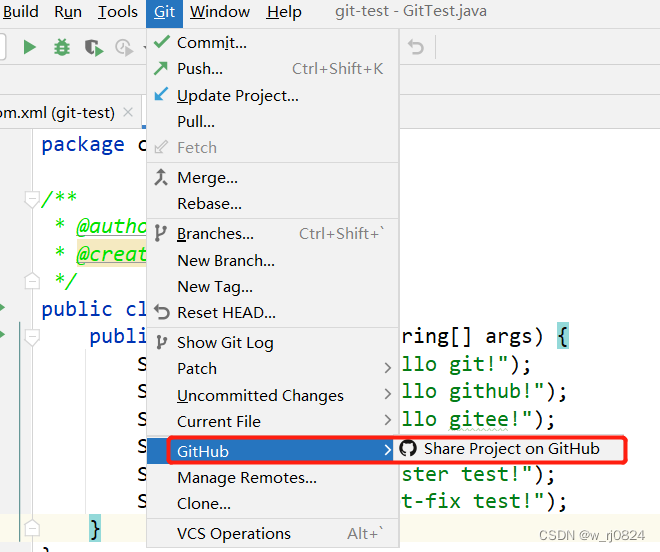Click the Merge arrows icon
This screenshot has width=660, height=552.
tap(161, 177)
